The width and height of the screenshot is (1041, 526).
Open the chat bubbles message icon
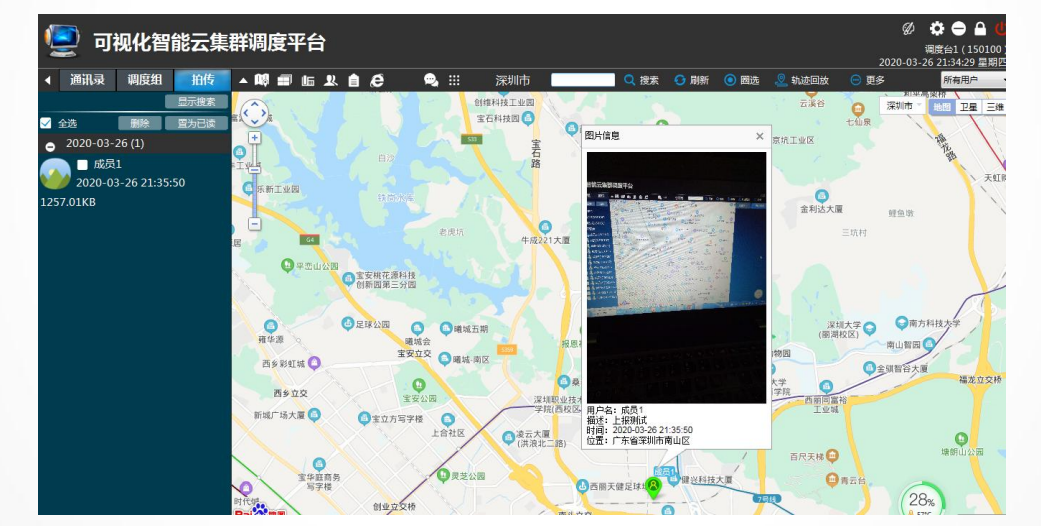(431, 80)
